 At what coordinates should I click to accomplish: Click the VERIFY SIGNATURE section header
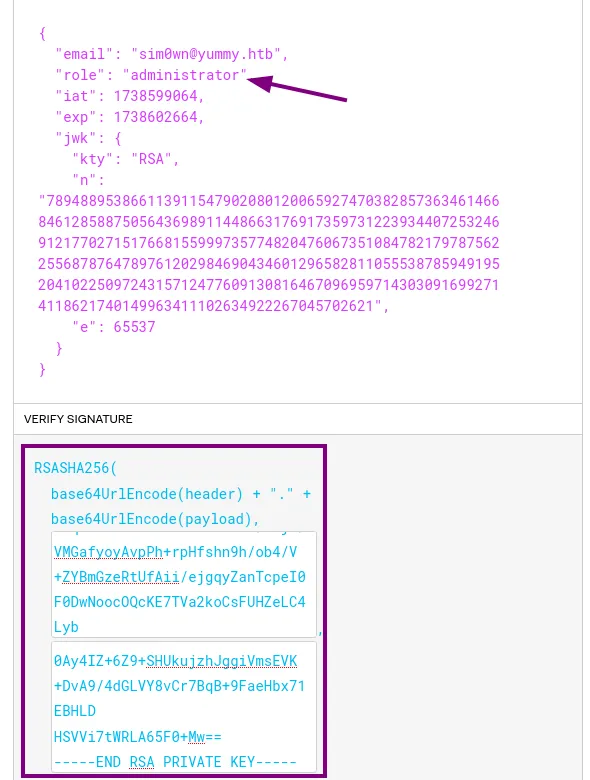78,419
